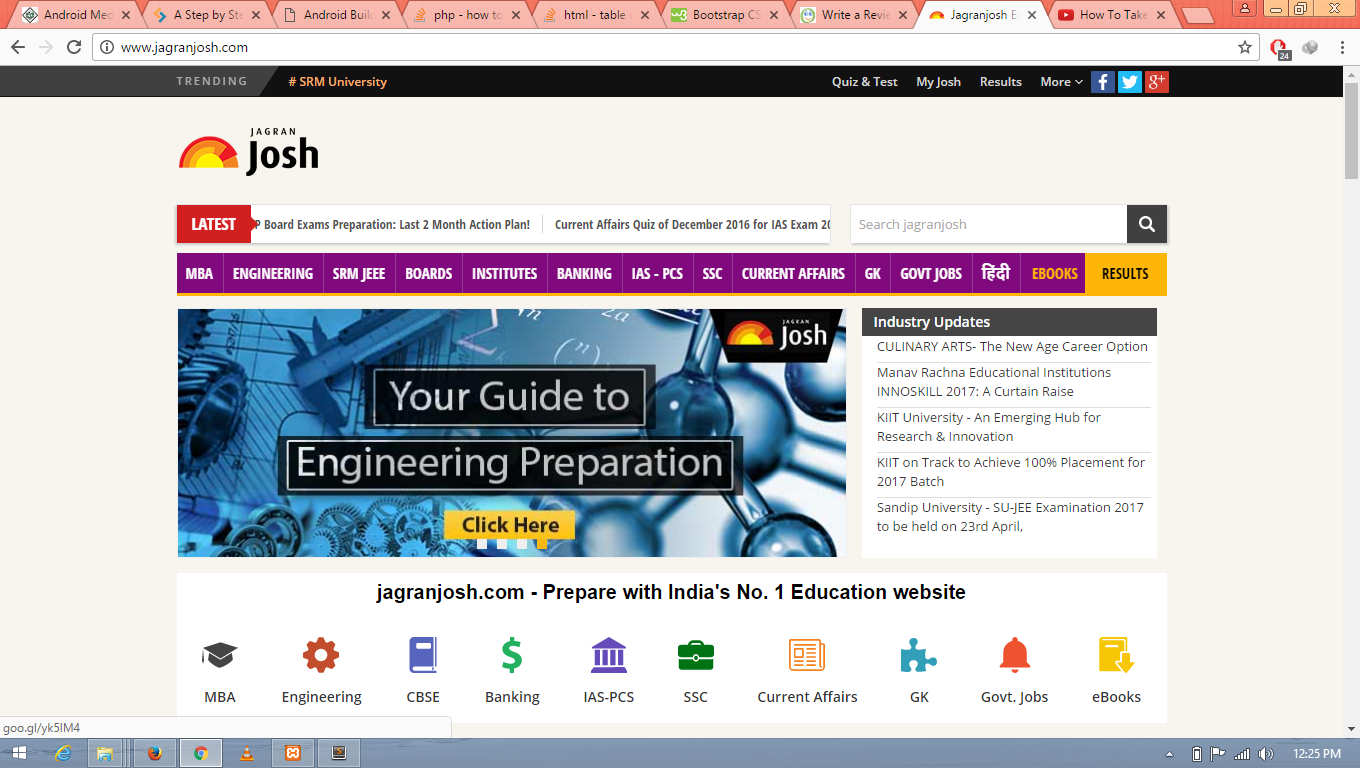Select CURRENT AFFAIRS in the navbar
1360x768 pixels.
793,273
